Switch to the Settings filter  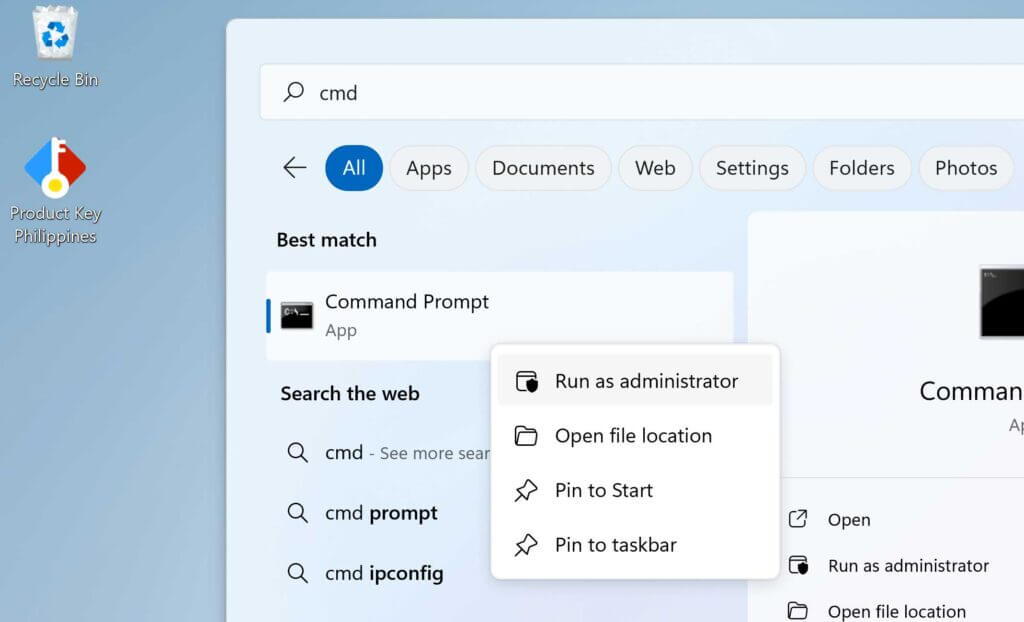[x=752, y=168]
